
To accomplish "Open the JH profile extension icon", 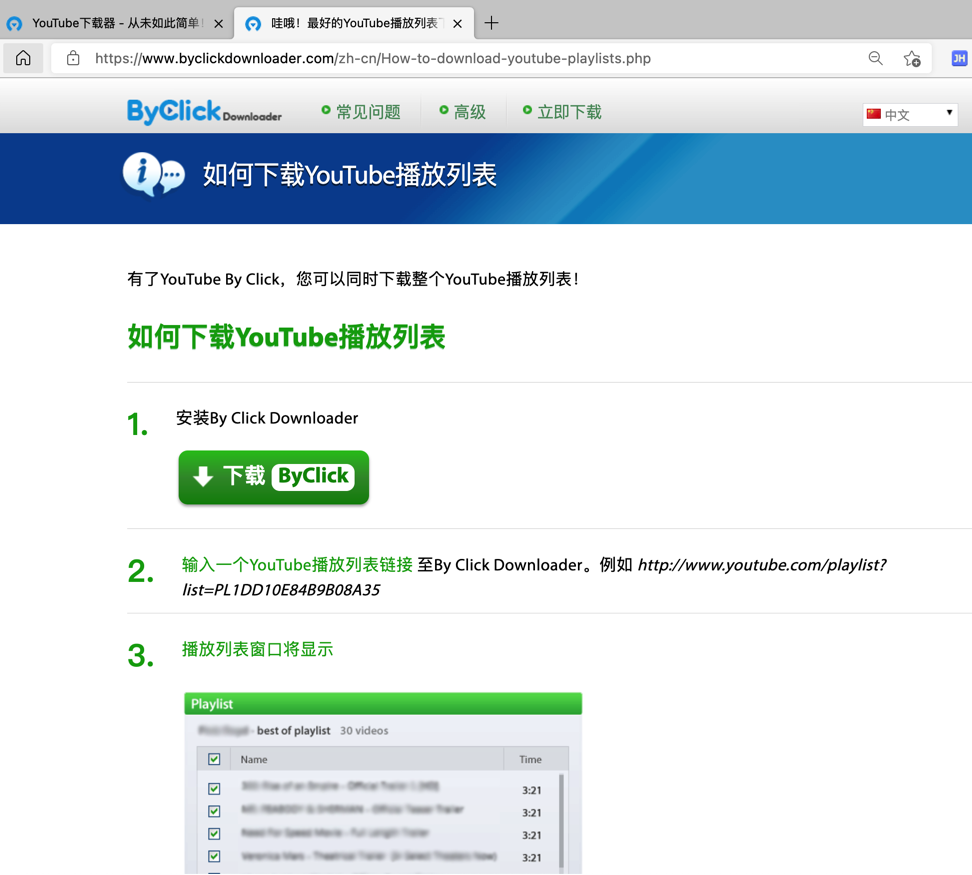I will [958, 58].
